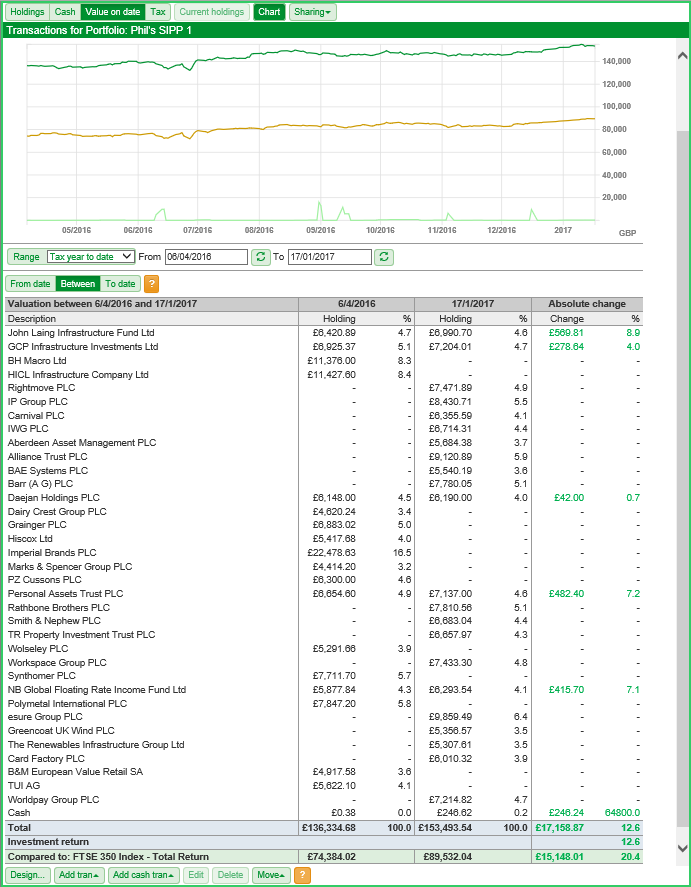Select esure Group PLC row
691x887 pixels.
tap(324, 717)
